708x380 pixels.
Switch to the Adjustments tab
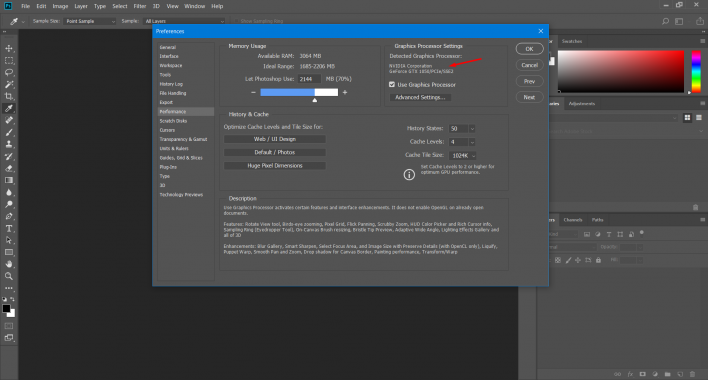pyautogui.click(x=582, y=103)
